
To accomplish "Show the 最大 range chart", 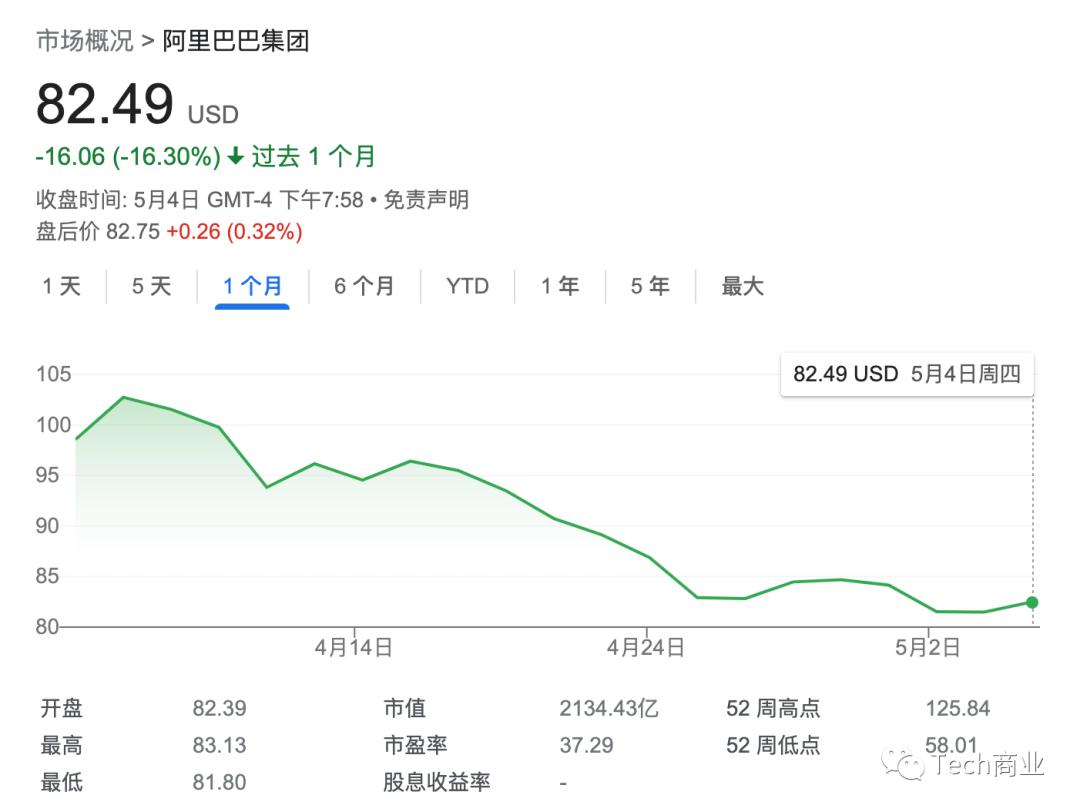I will point(742,286).
